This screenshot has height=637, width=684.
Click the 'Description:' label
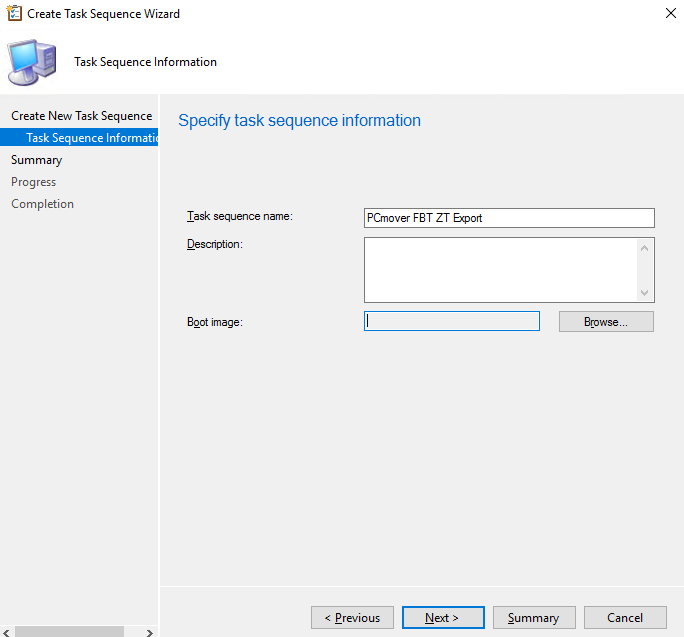[x=215, y=244]
